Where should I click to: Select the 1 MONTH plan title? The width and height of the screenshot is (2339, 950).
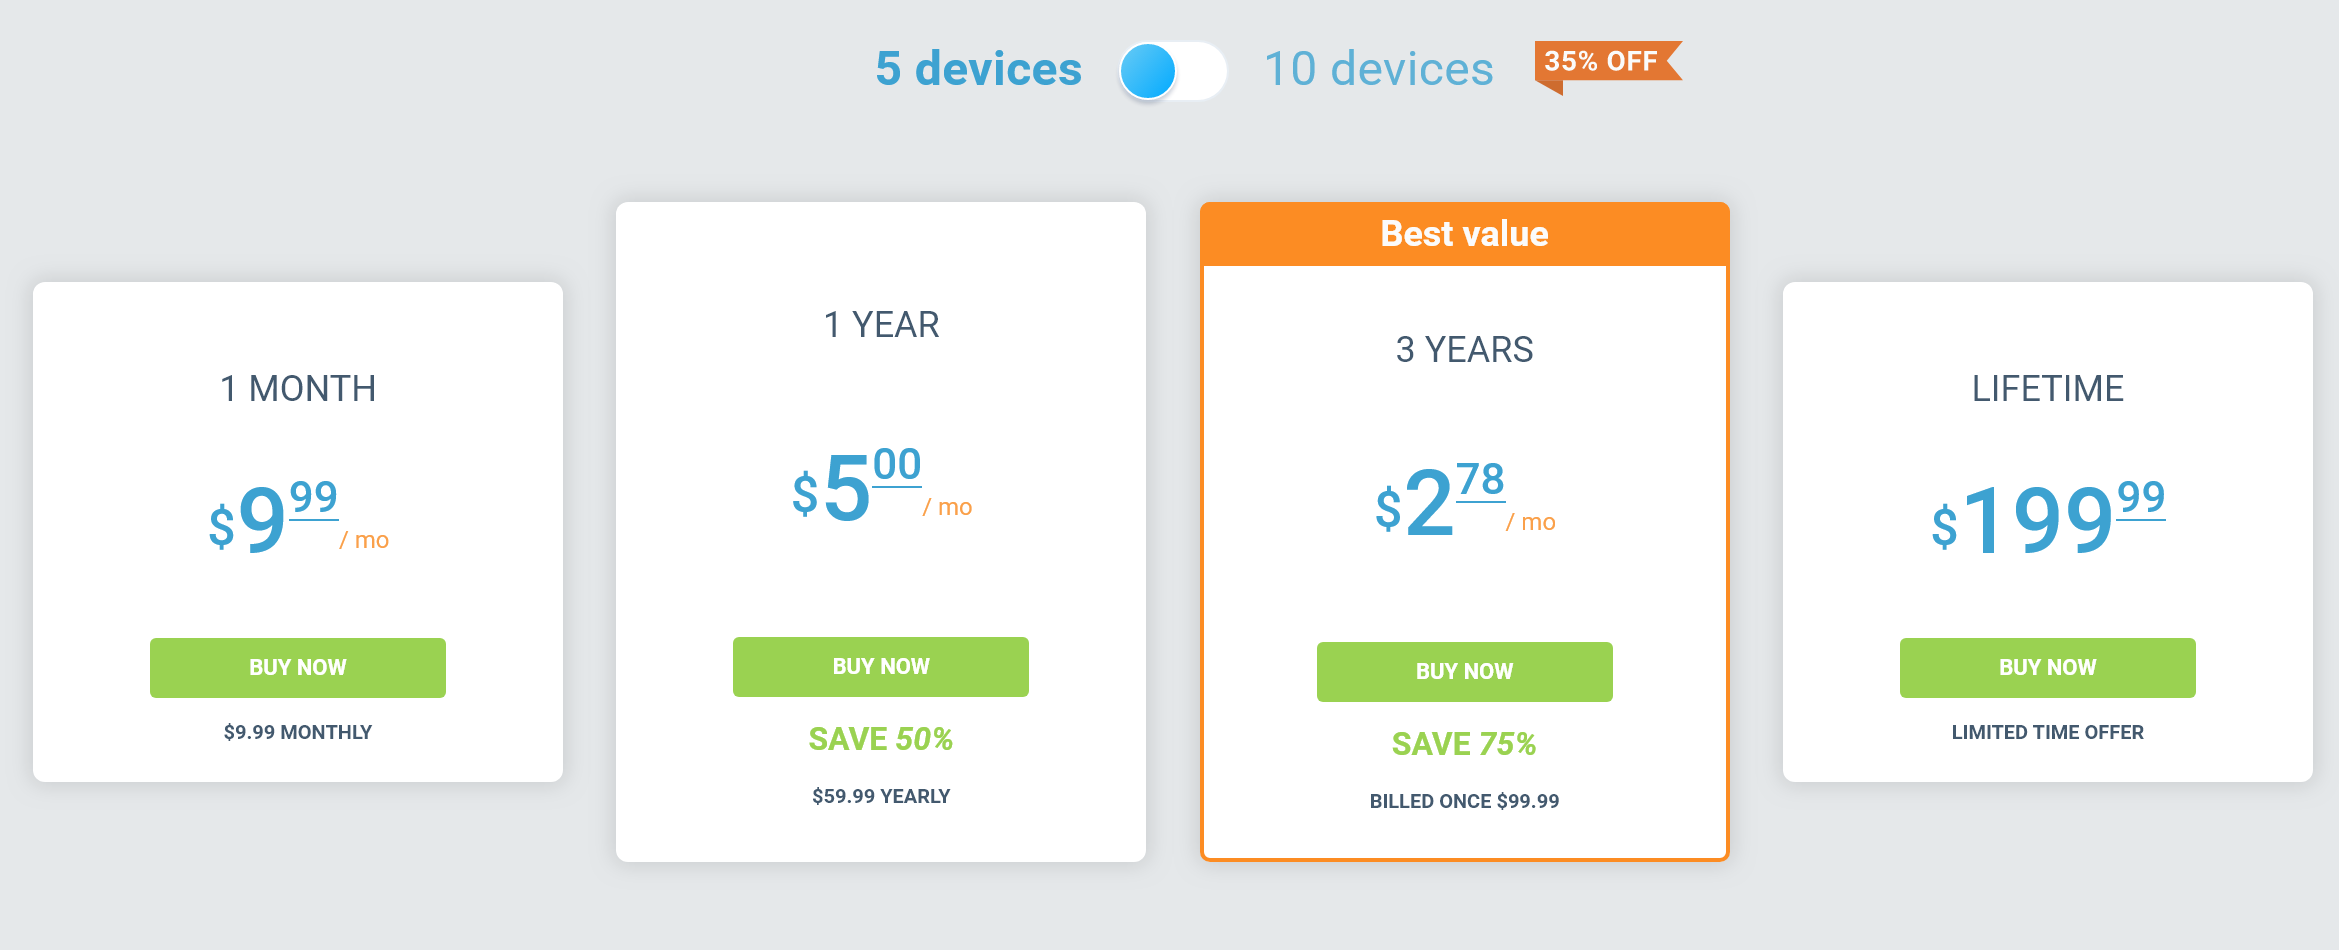298,388
